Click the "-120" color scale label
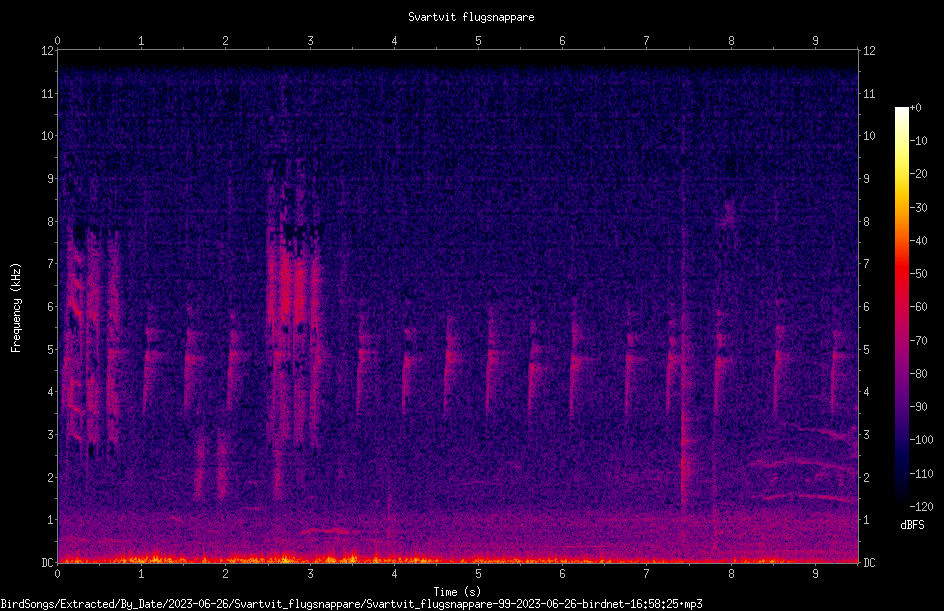The height and width of the screenshot is (611, 944). coord(921,507)
